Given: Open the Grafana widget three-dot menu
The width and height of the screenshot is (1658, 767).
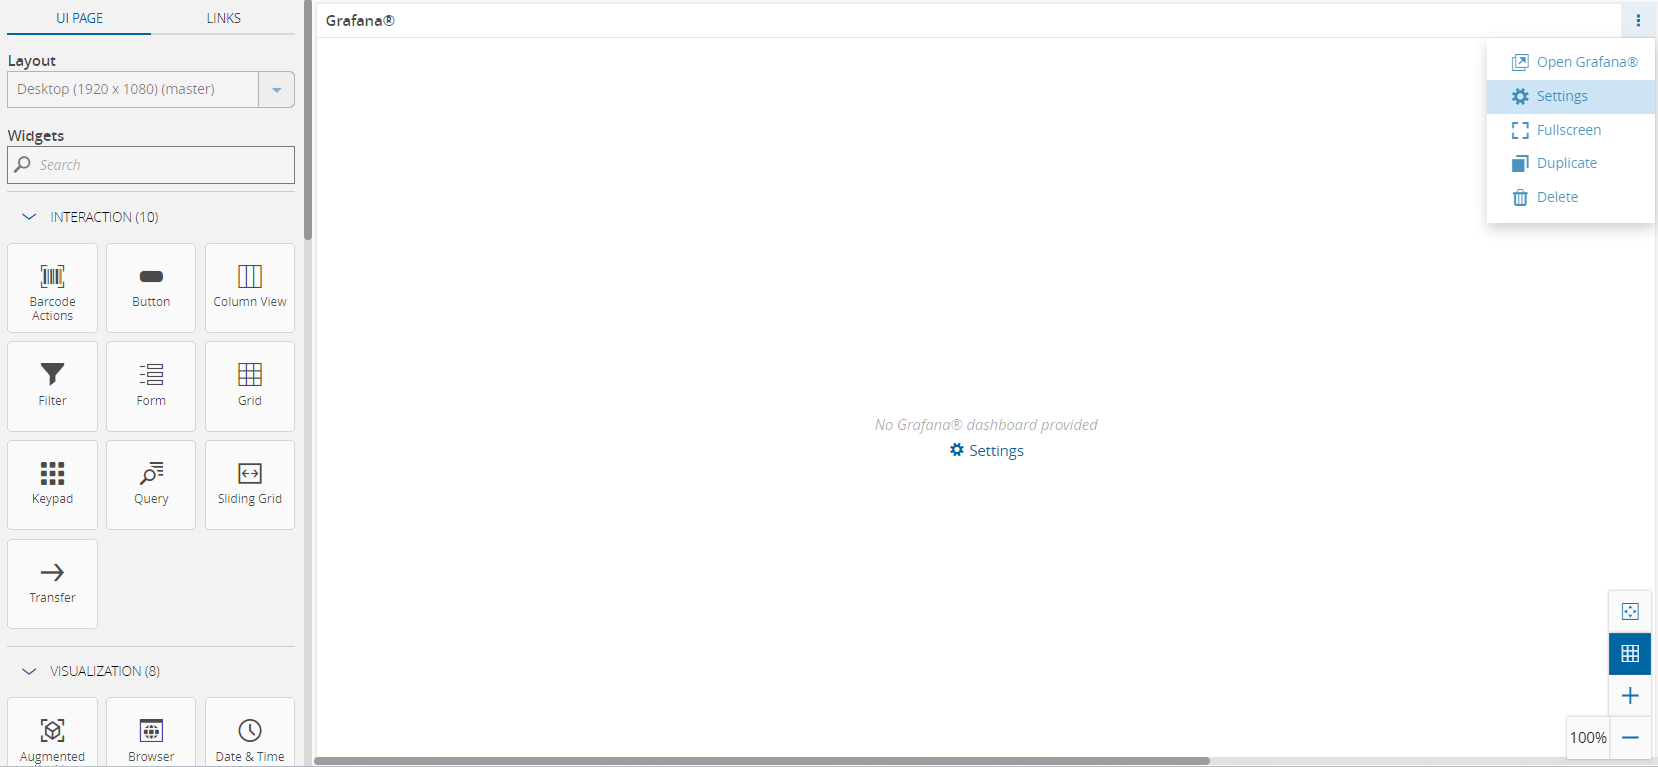Looking at the screenshot, I should tap(1638, 20).
